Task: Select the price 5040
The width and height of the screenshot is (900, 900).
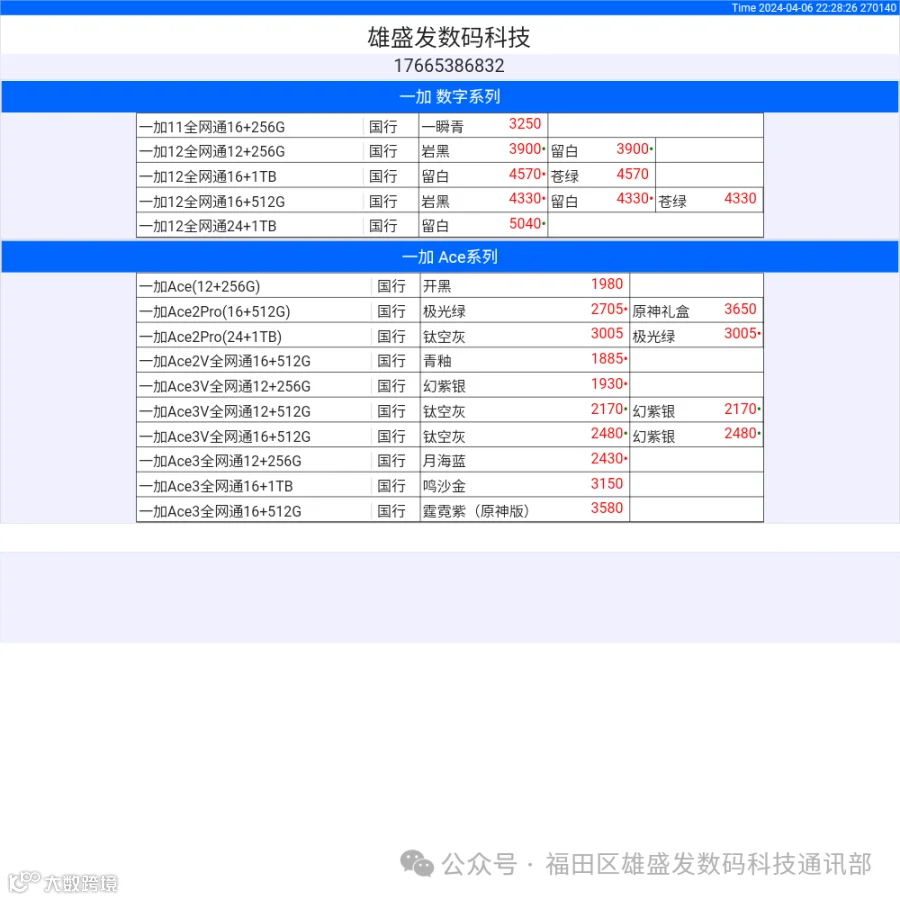Action: coord(525,224)
